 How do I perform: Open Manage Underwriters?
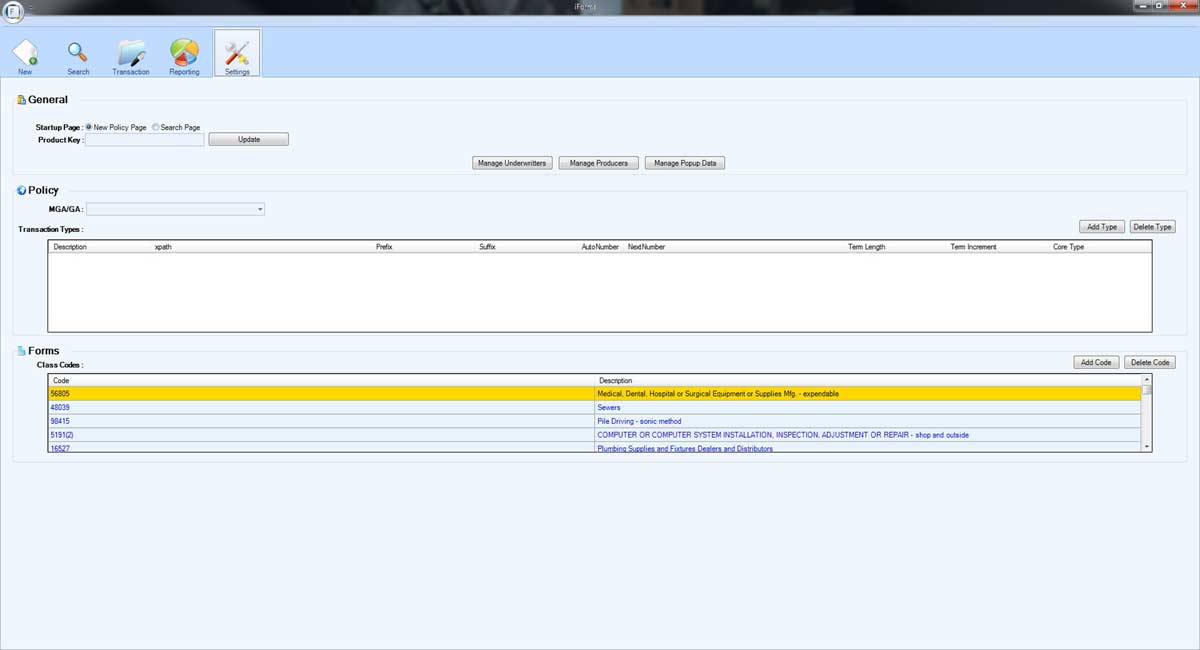(512, 163)
